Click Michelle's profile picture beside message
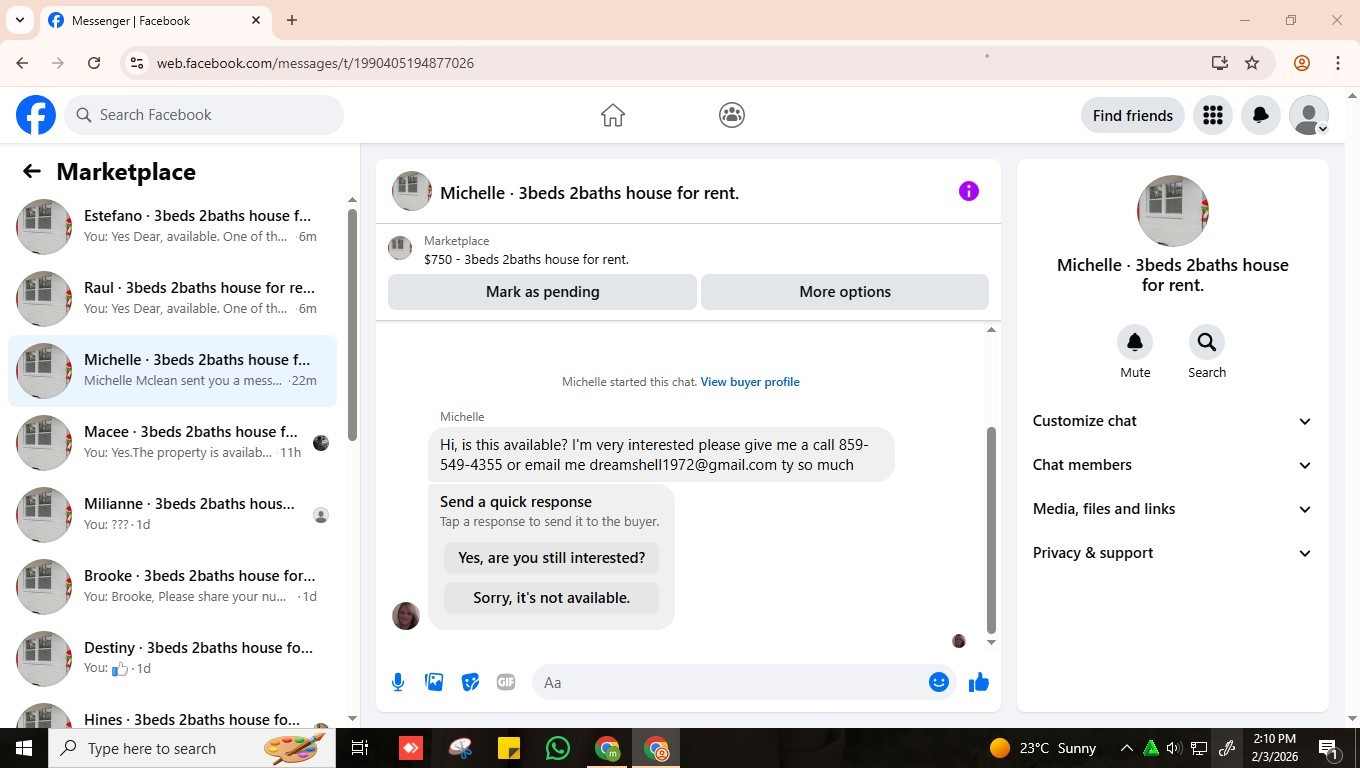 click(406, 615)
